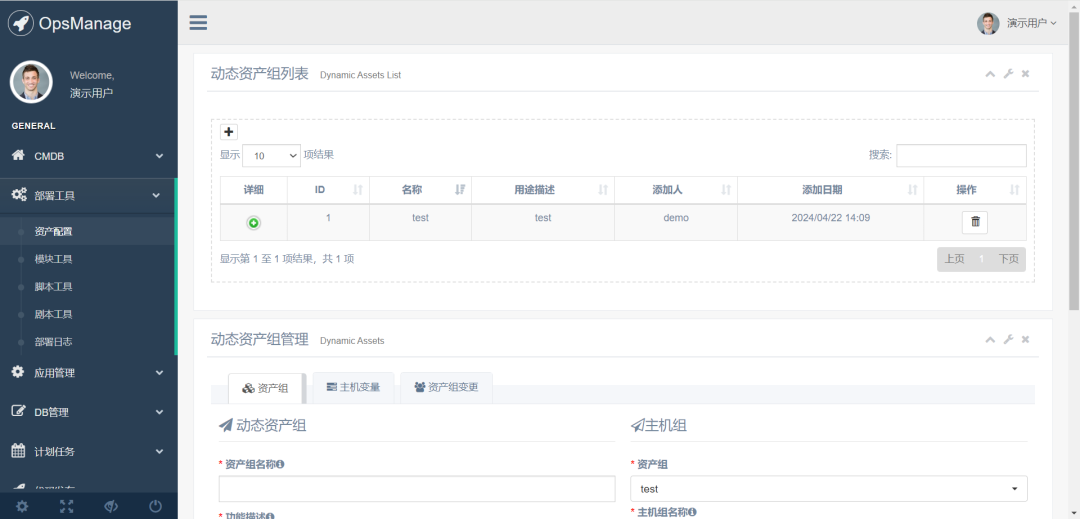Click the plus icon to add asset group
The width and height of the screenshot is (1080, 519).
click(x=229, y=132)
